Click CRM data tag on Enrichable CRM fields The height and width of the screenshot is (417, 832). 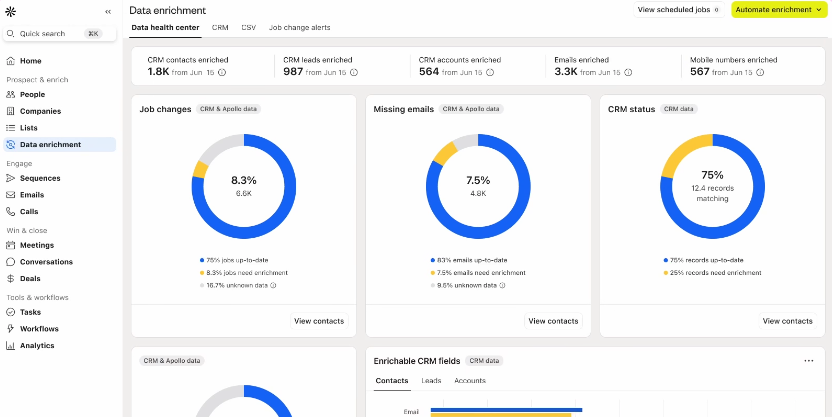pos(484,361)
